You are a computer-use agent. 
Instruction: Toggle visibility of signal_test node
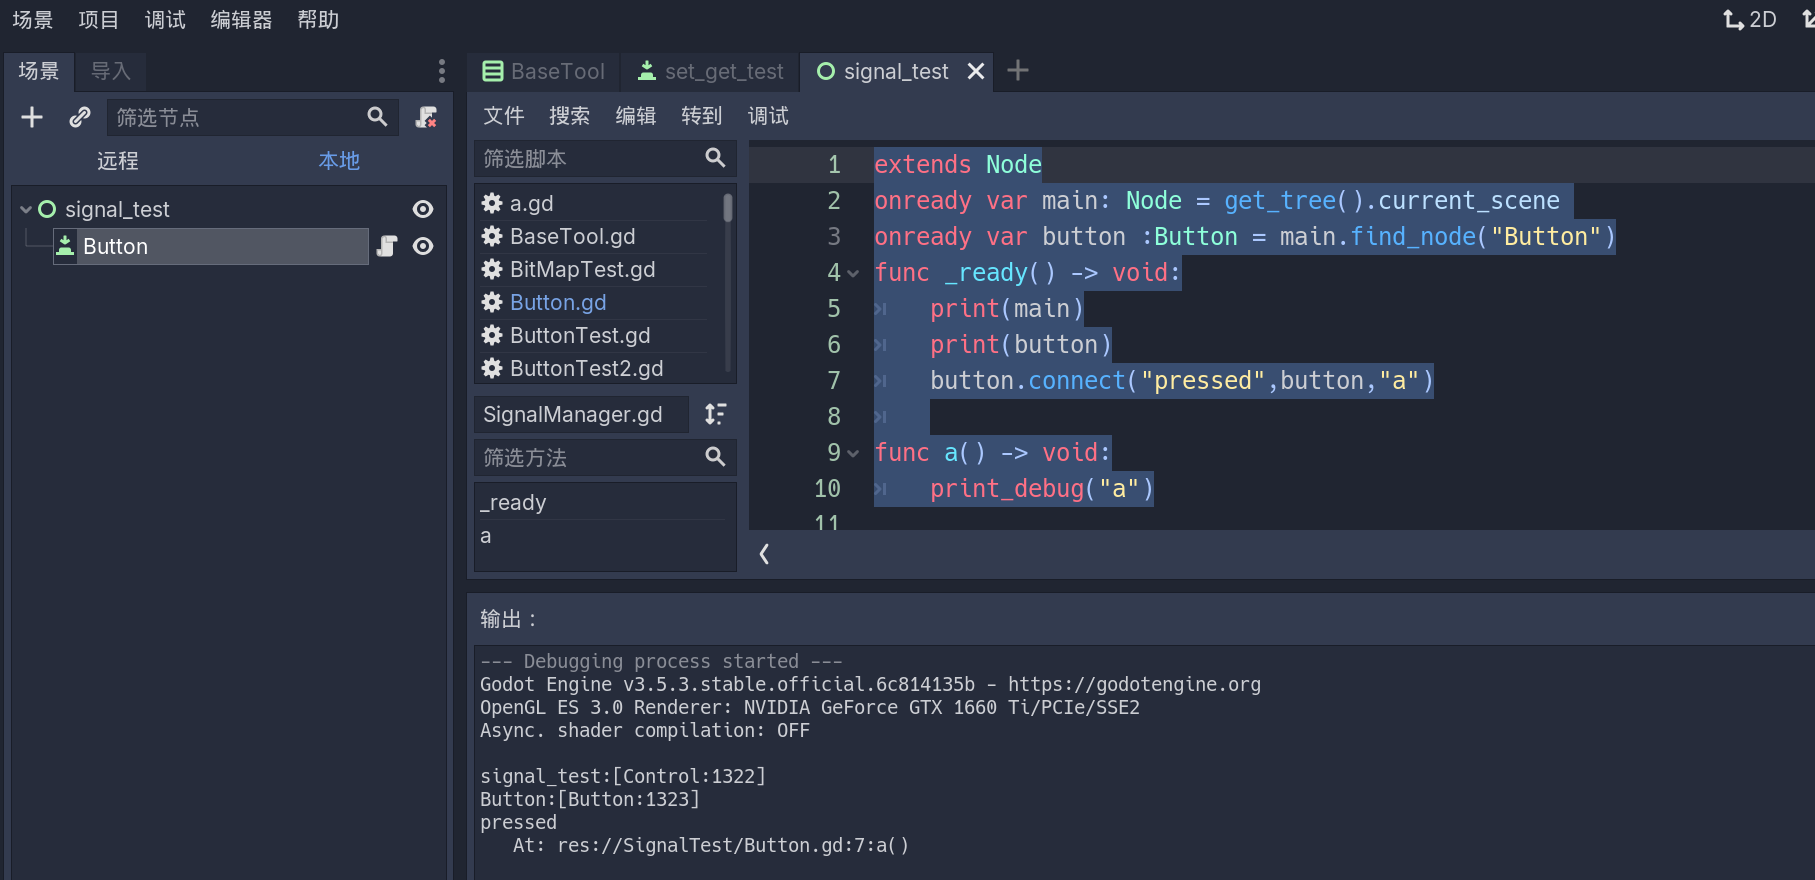(x=423, y=209)
